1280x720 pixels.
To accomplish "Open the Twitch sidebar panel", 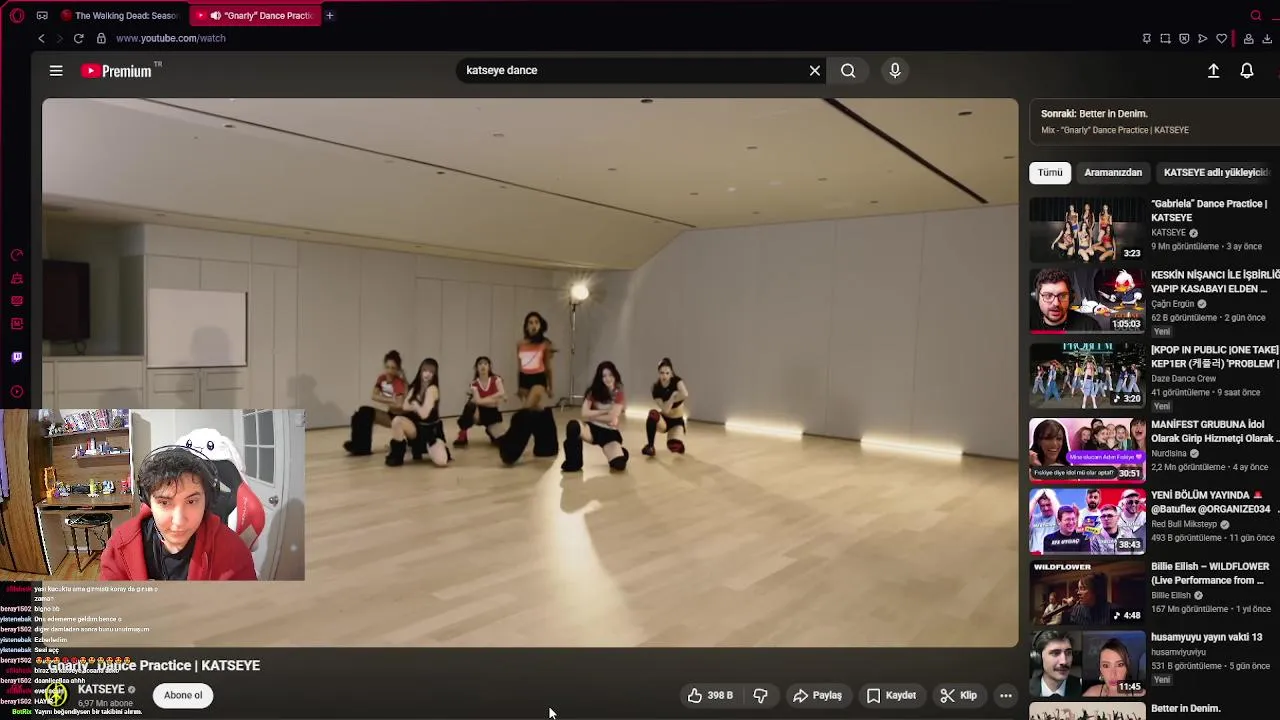I will (17, 357).
